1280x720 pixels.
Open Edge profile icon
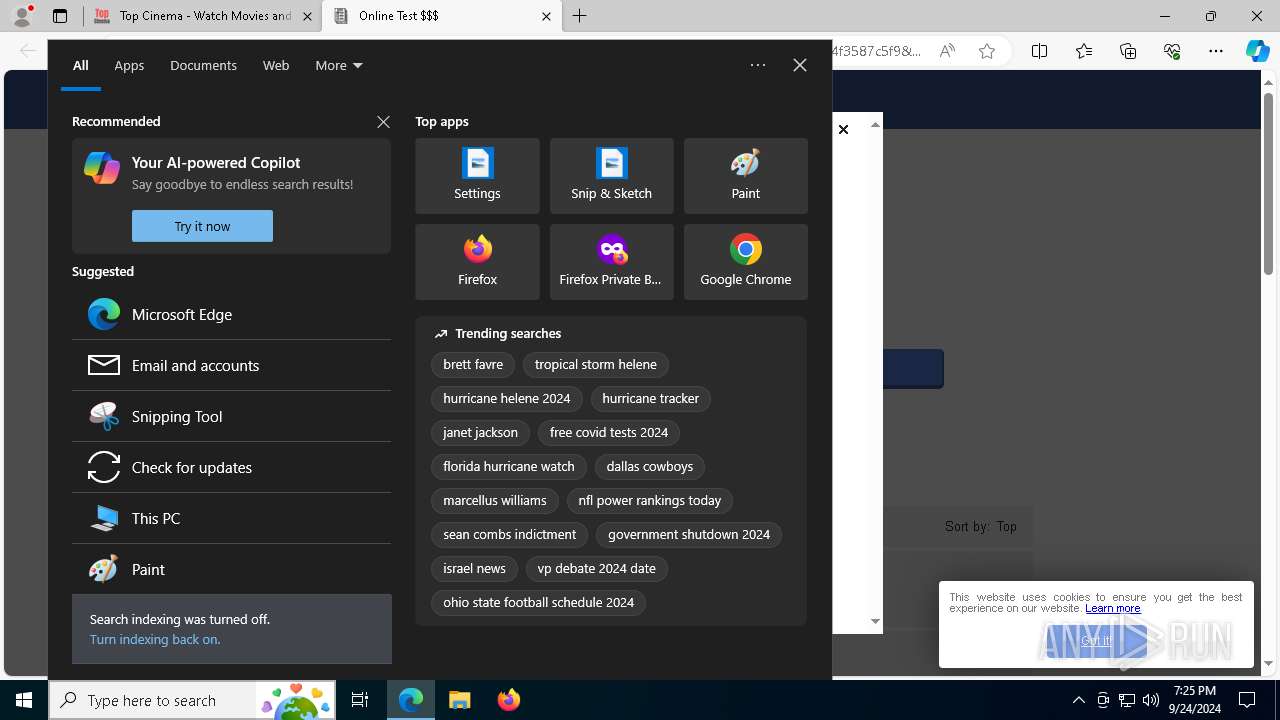pyautogui.click(x=22, y=16)
